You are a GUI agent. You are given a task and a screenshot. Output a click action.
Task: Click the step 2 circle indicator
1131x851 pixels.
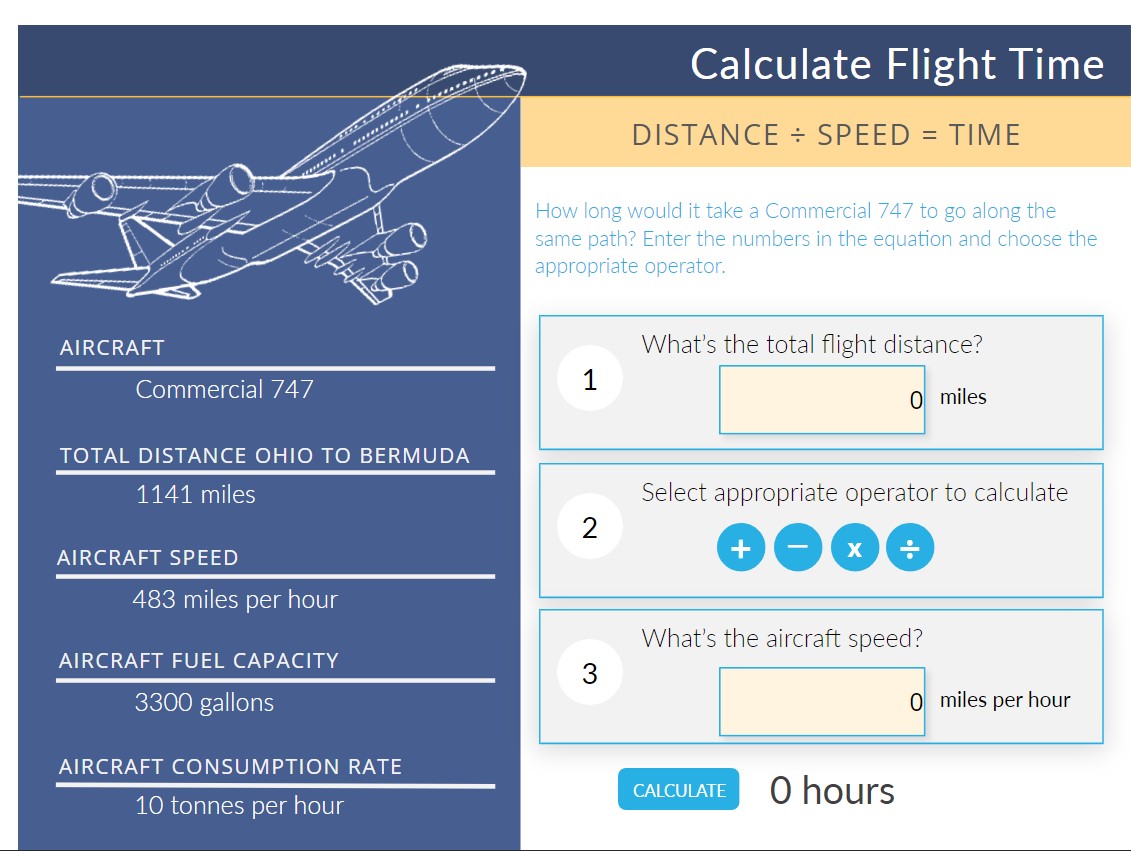point(590,525)
